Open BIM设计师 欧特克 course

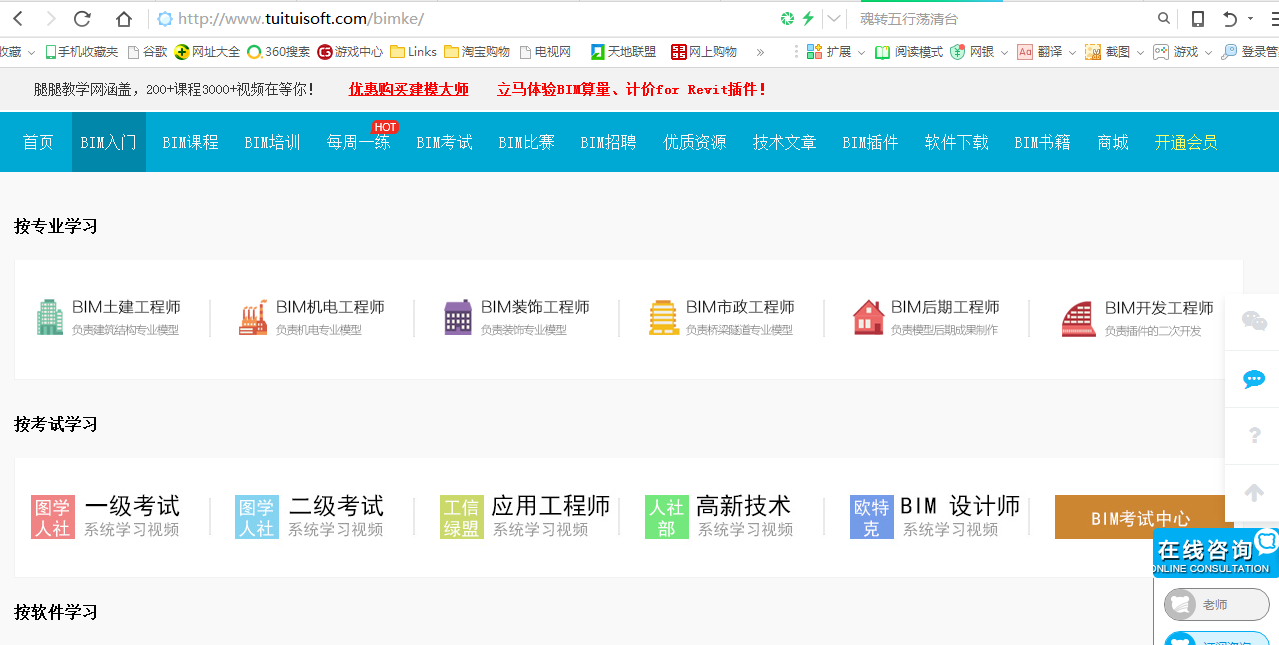(x=935, y=517)
